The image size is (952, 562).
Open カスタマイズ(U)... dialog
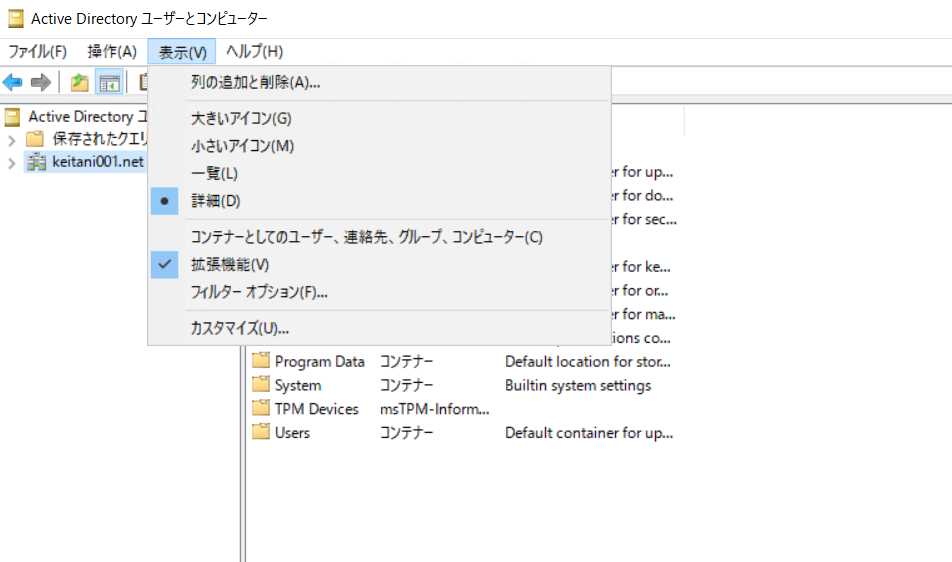(x=379, y=328)
